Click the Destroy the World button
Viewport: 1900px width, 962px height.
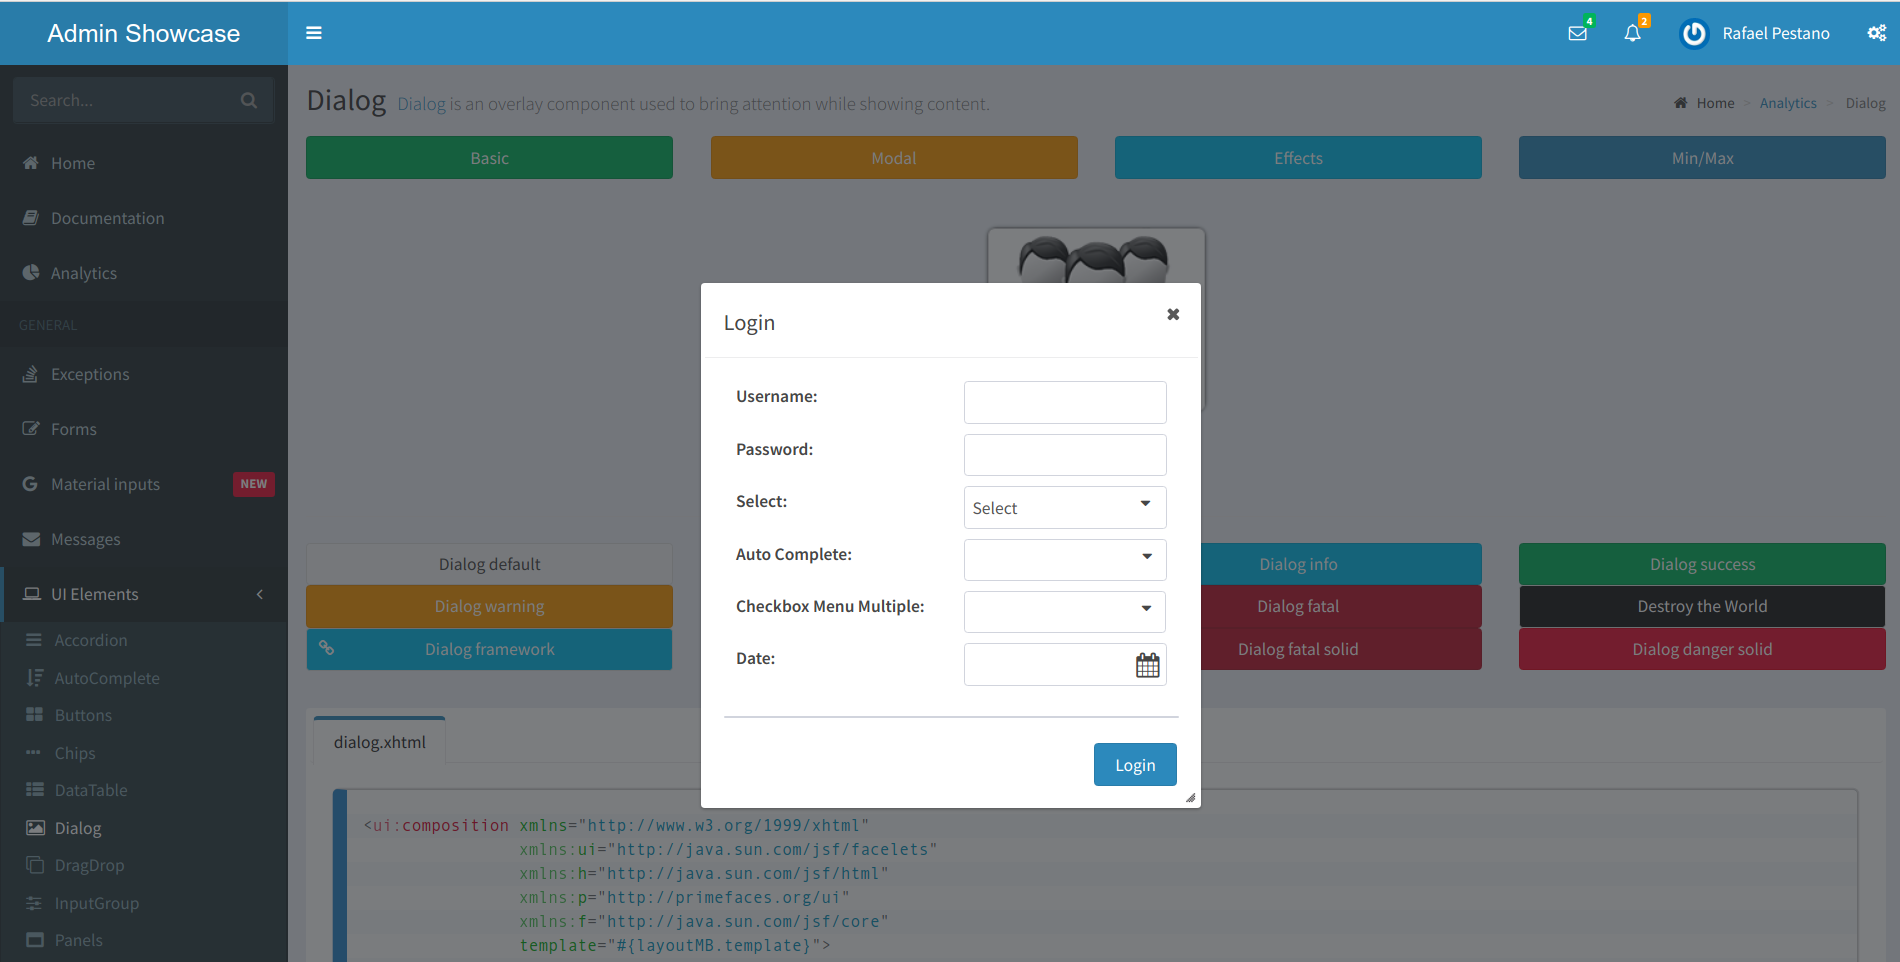tap(1701, 605)
